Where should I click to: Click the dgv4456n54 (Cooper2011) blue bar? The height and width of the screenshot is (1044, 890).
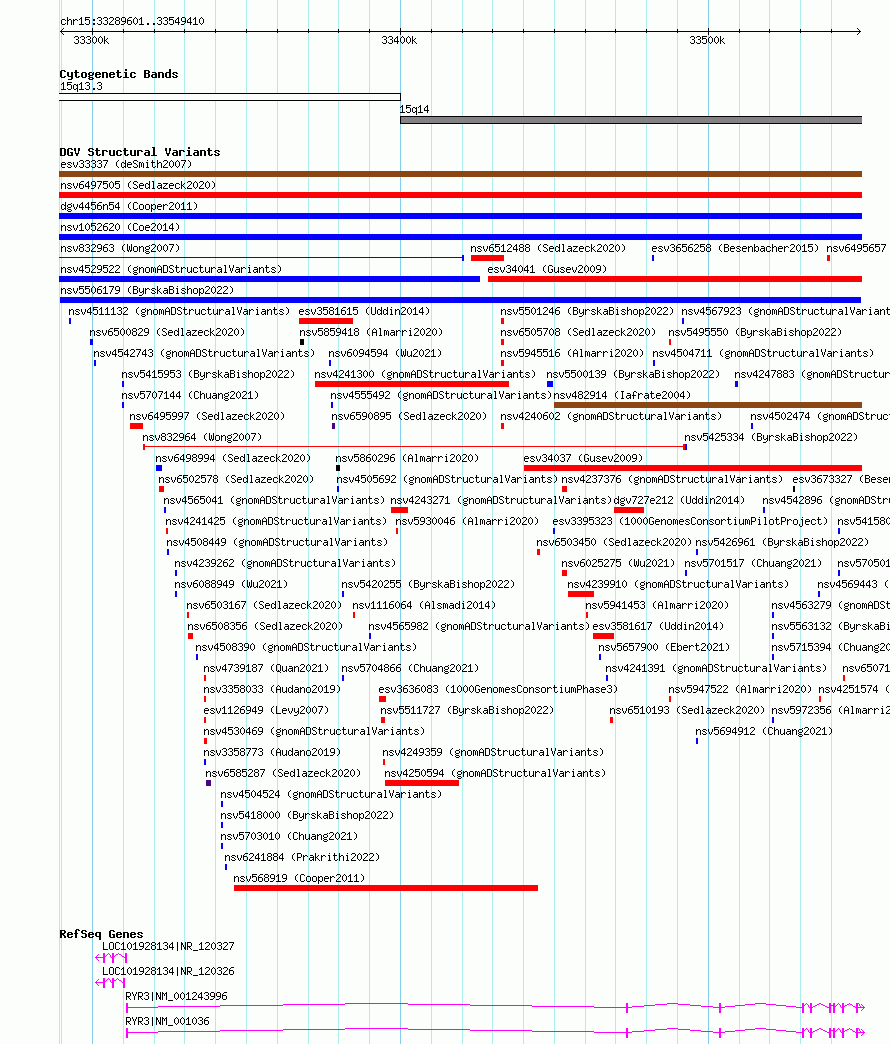[x=461, y=216]
